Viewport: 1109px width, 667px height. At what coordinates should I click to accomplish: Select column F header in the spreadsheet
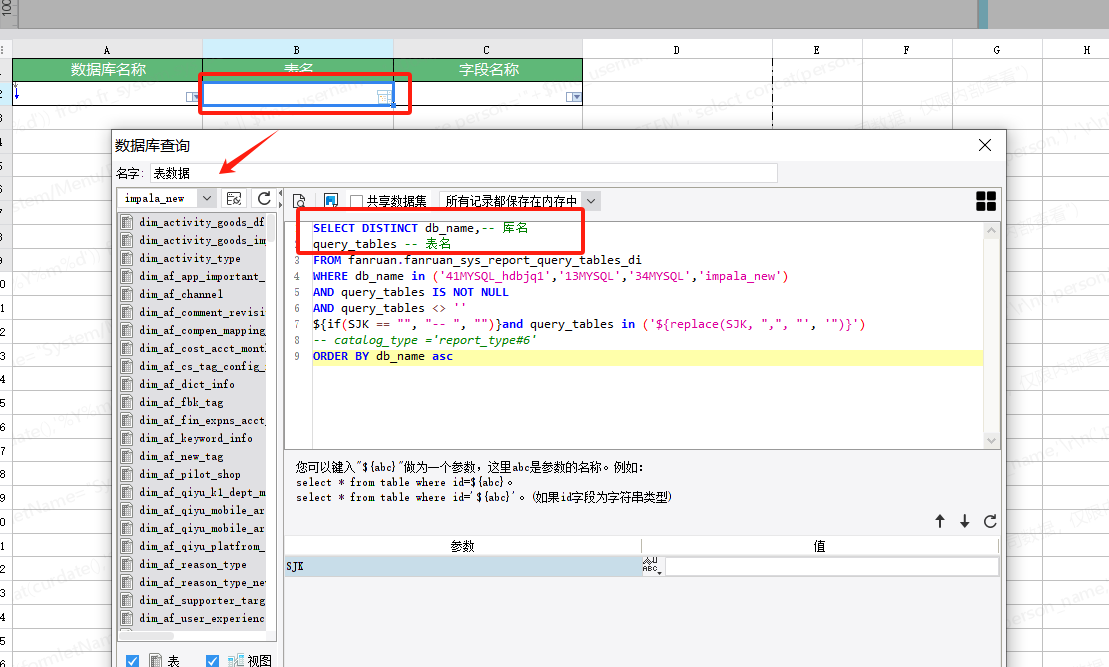tap(907, 50)
